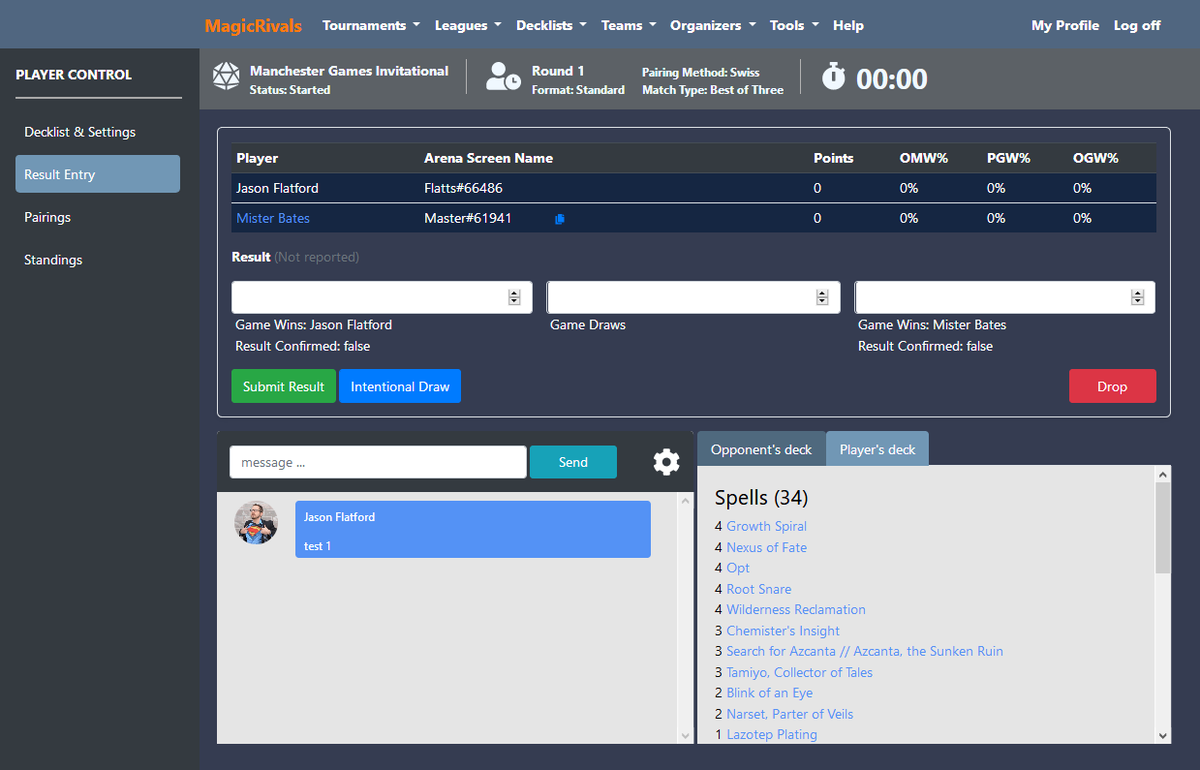Click deck list scroll up arrow
This screenshot has height=770, width=1200.
click(1162, 474)
